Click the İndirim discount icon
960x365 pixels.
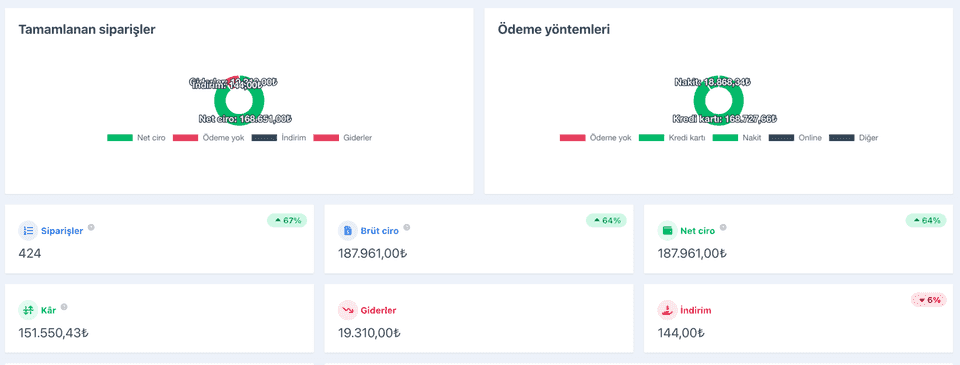[x=667, y=310]
